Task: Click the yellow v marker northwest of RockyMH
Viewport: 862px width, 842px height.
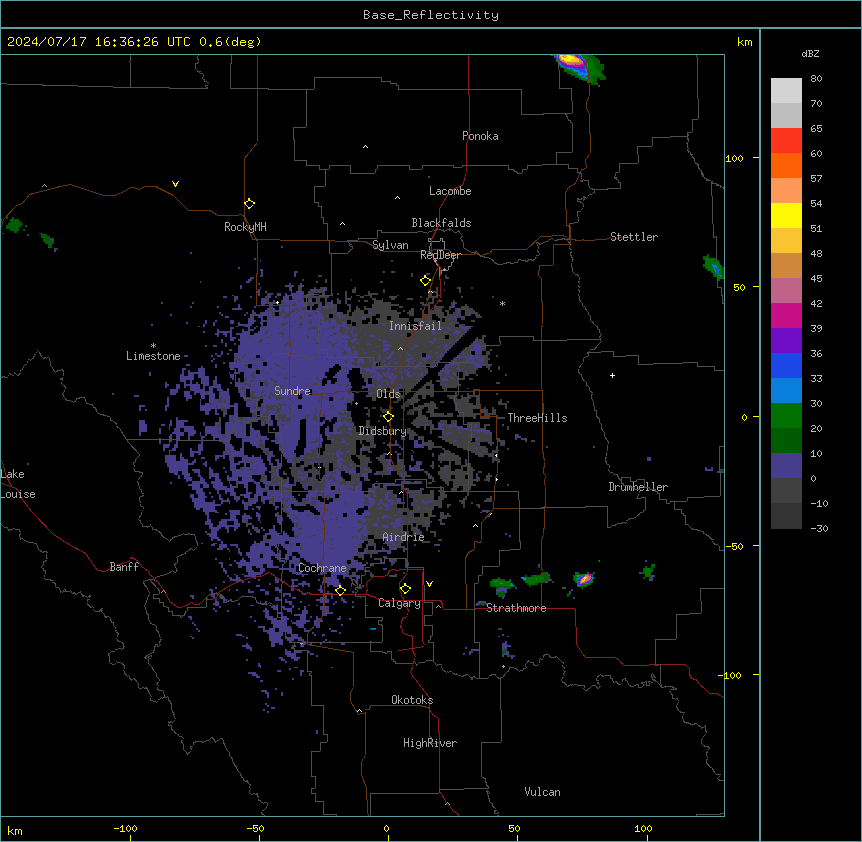Action: click(x=175, y=184)
